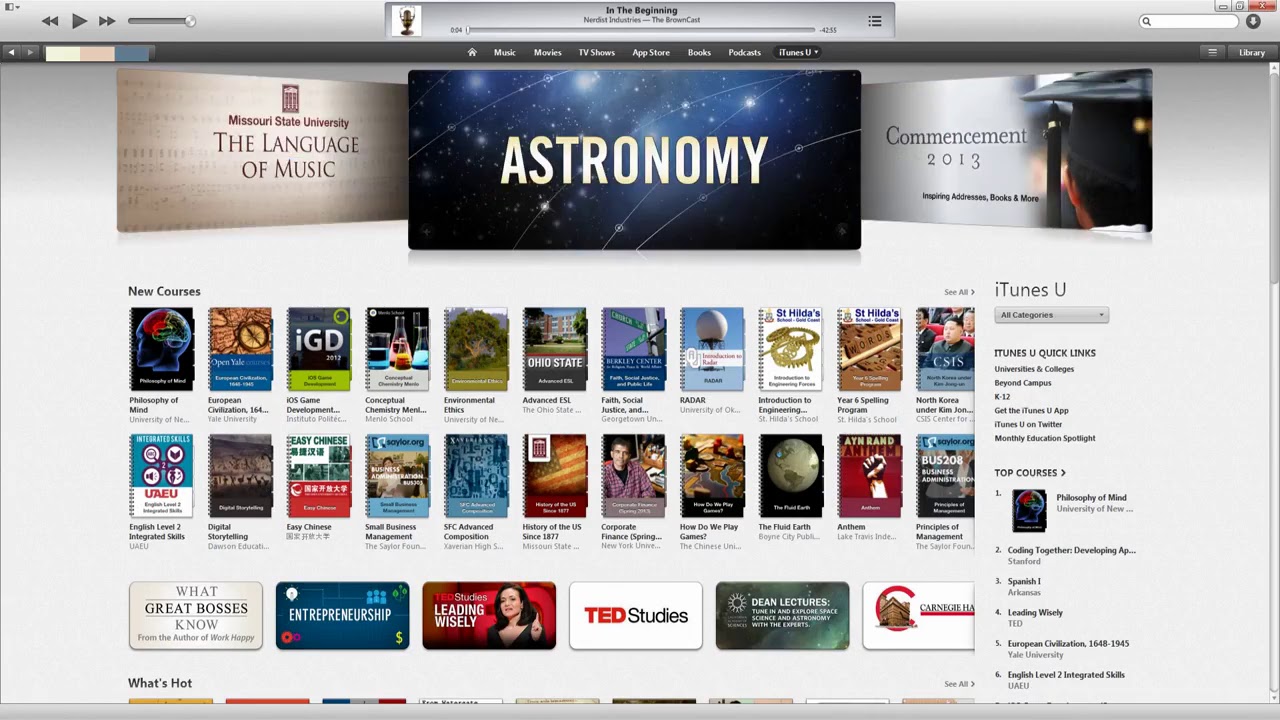Click See All for New Courses
Screen dimensions: 1280x720
tap(959, 292)
